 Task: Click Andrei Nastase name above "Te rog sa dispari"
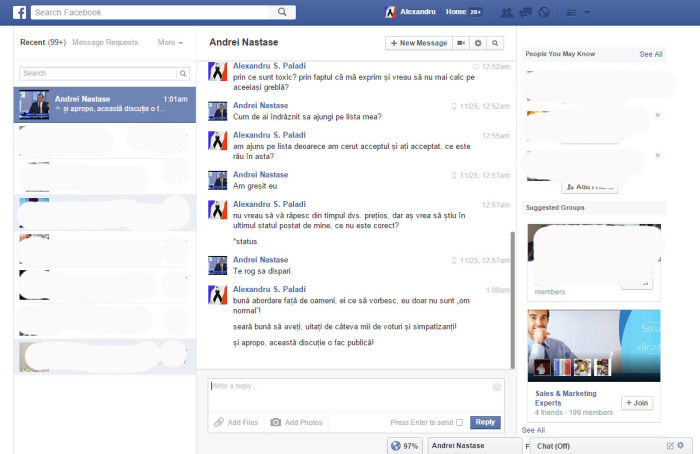point(260,260)
